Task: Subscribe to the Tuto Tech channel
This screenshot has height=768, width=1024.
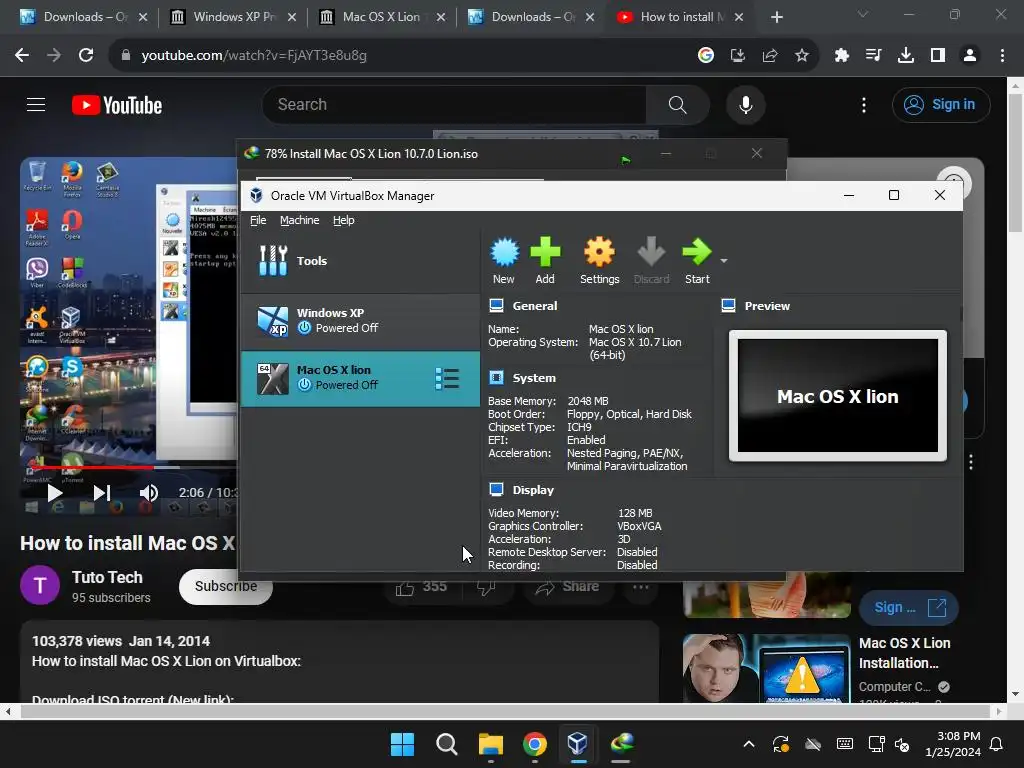Action: (225, 586)
